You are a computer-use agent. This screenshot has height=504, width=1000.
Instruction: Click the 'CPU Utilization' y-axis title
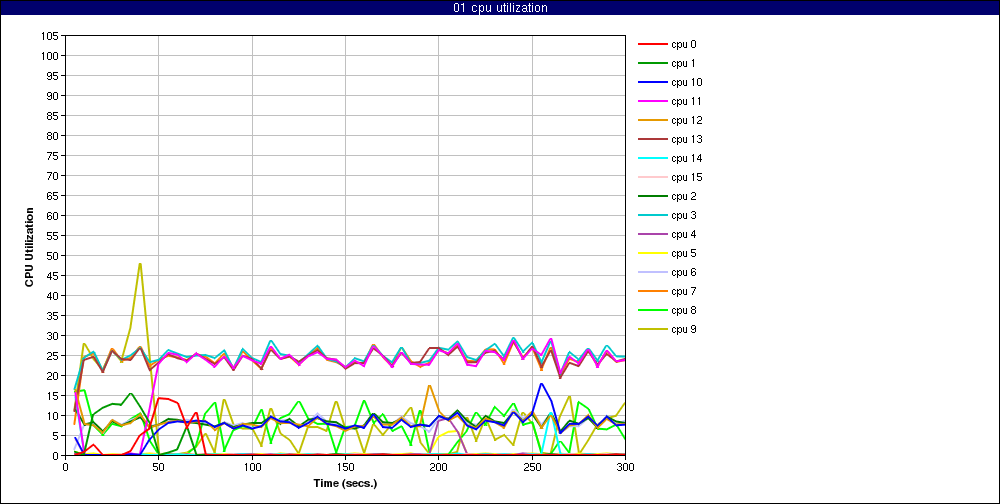coord(29,246)
